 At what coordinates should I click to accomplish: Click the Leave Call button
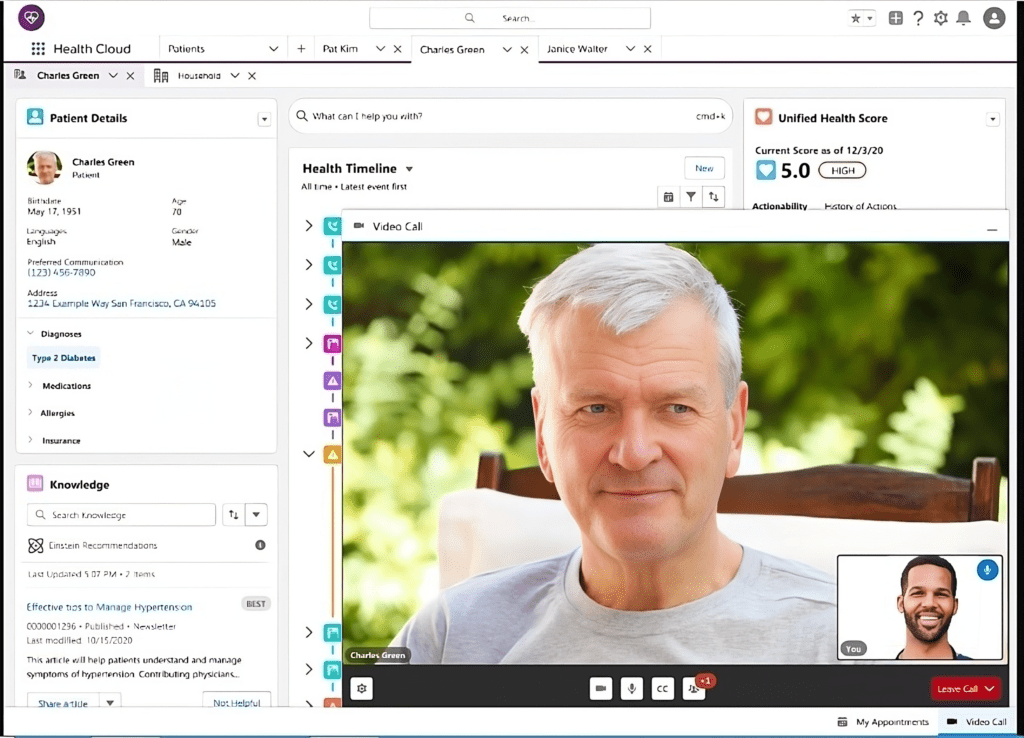(x=965, y=688)
